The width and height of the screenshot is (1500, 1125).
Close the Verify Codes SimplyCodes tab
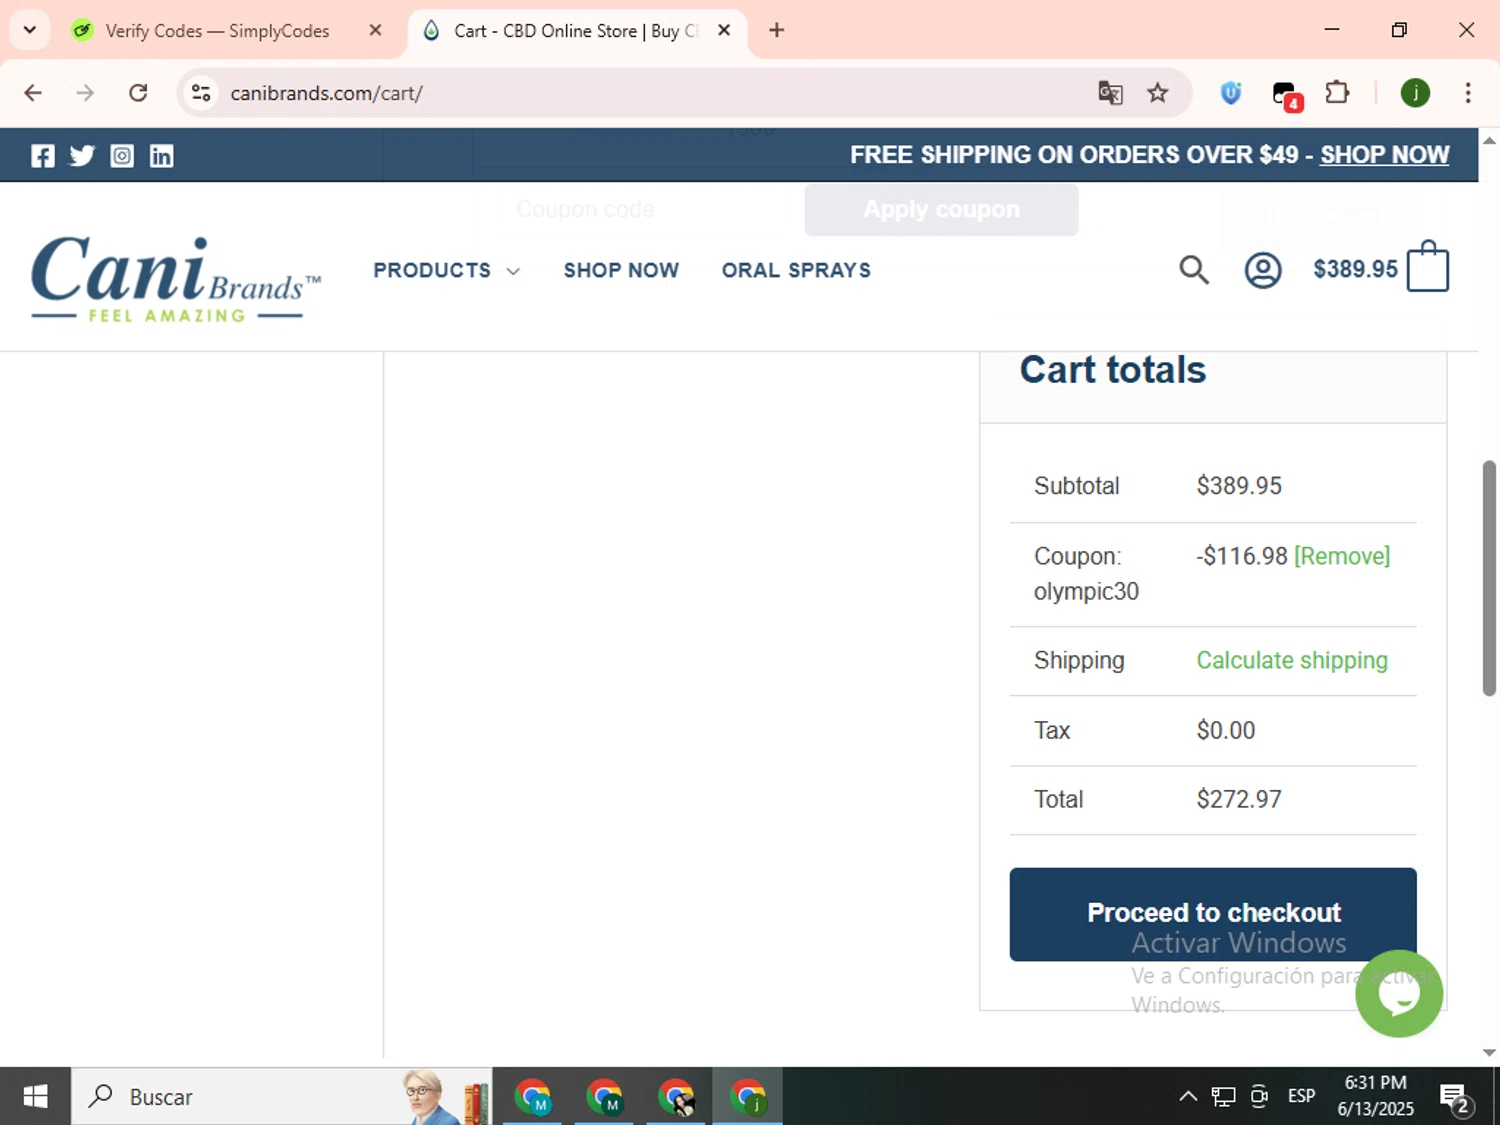[x=375, y=30]
